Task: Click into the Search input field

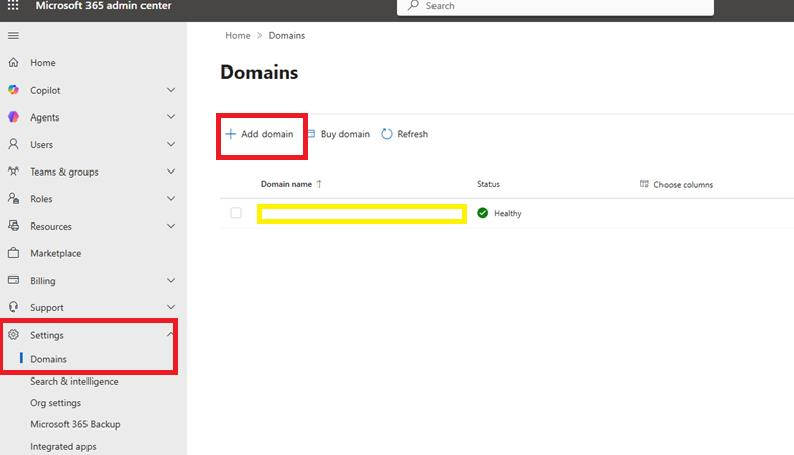Action: [x=555, y=6]
